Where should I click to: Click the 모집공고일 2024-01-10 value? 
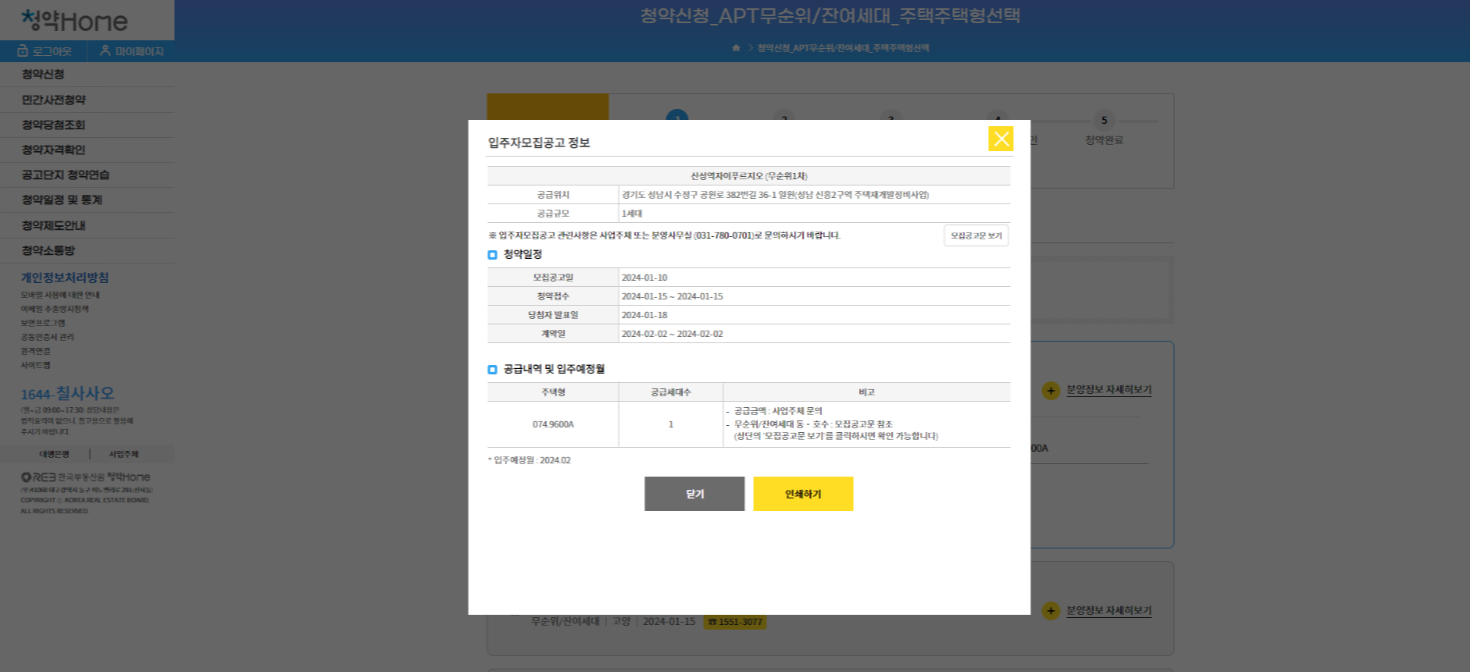(644, 278)
